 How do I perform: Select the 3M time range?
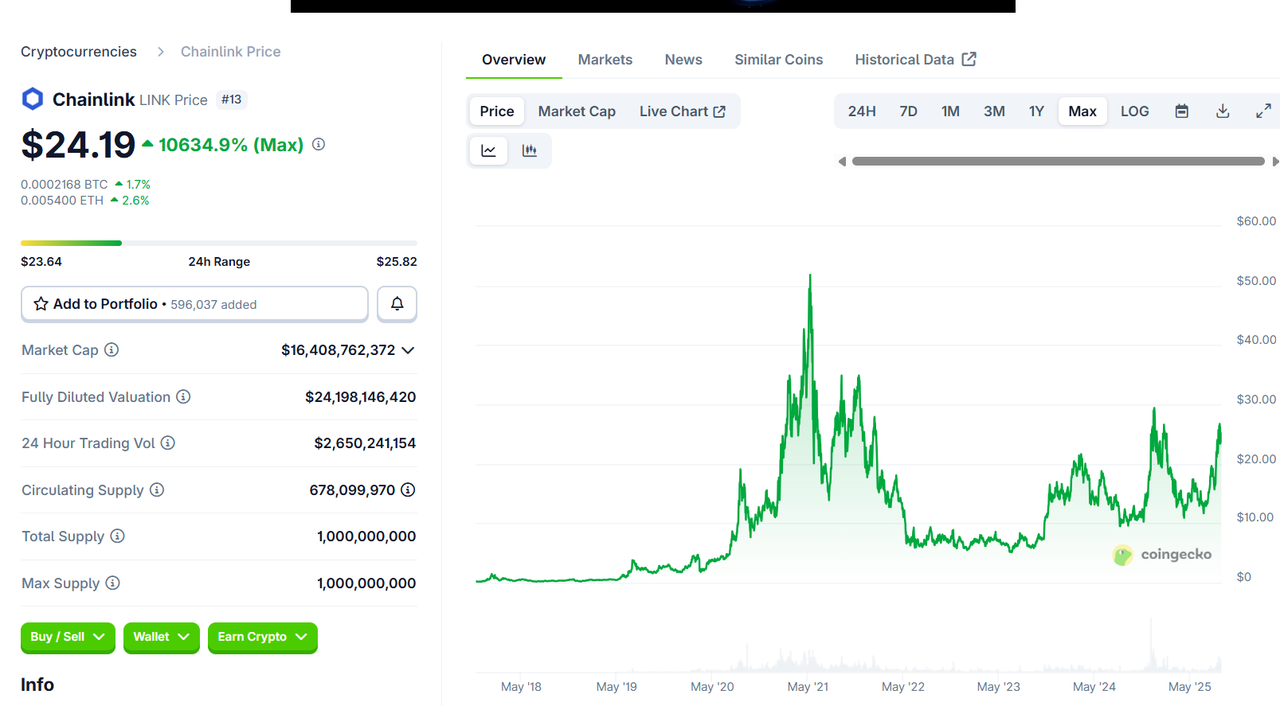[x=994, y=111]
